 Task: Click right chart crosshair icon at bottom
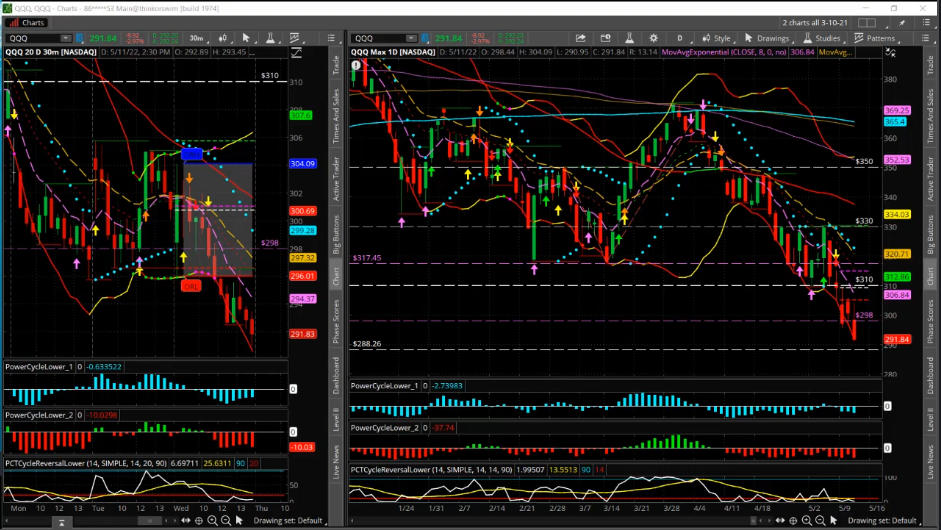tap(793, 520)
